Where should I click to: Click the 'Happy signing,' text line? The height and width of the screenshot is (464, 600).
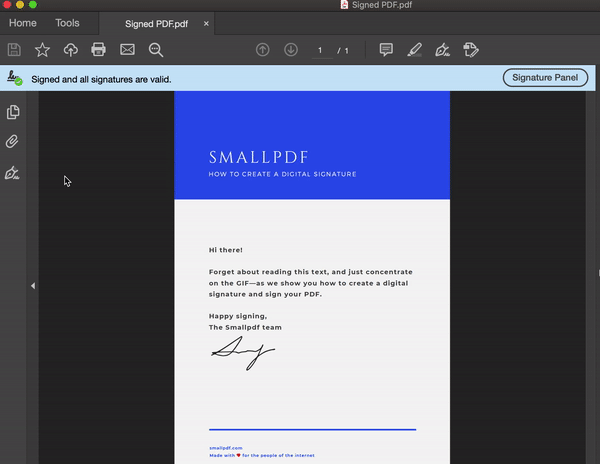(x=238, y=316)
